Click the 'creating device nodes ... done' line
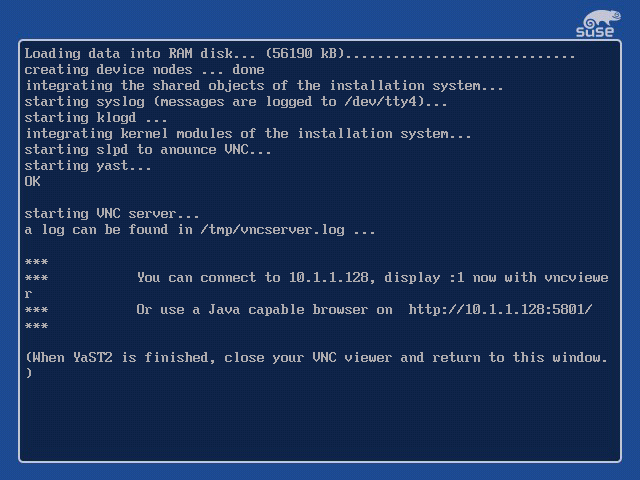The image size is (640, 480). tap(144, 69)
